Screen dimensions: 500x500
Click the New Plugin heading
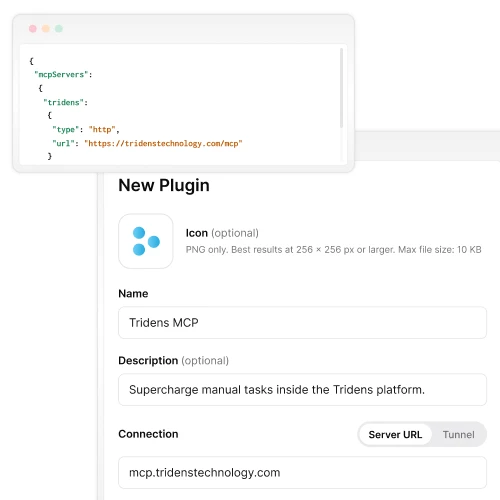tap(164, 185)
